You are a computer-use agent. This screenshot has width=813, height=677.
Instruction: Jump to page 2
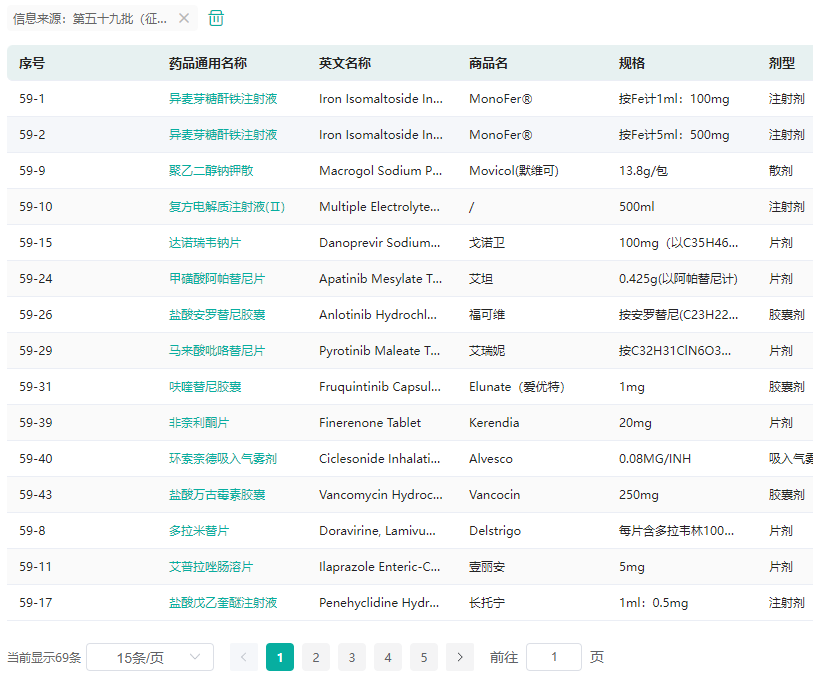pyautogui.click(x=316, y=657)
